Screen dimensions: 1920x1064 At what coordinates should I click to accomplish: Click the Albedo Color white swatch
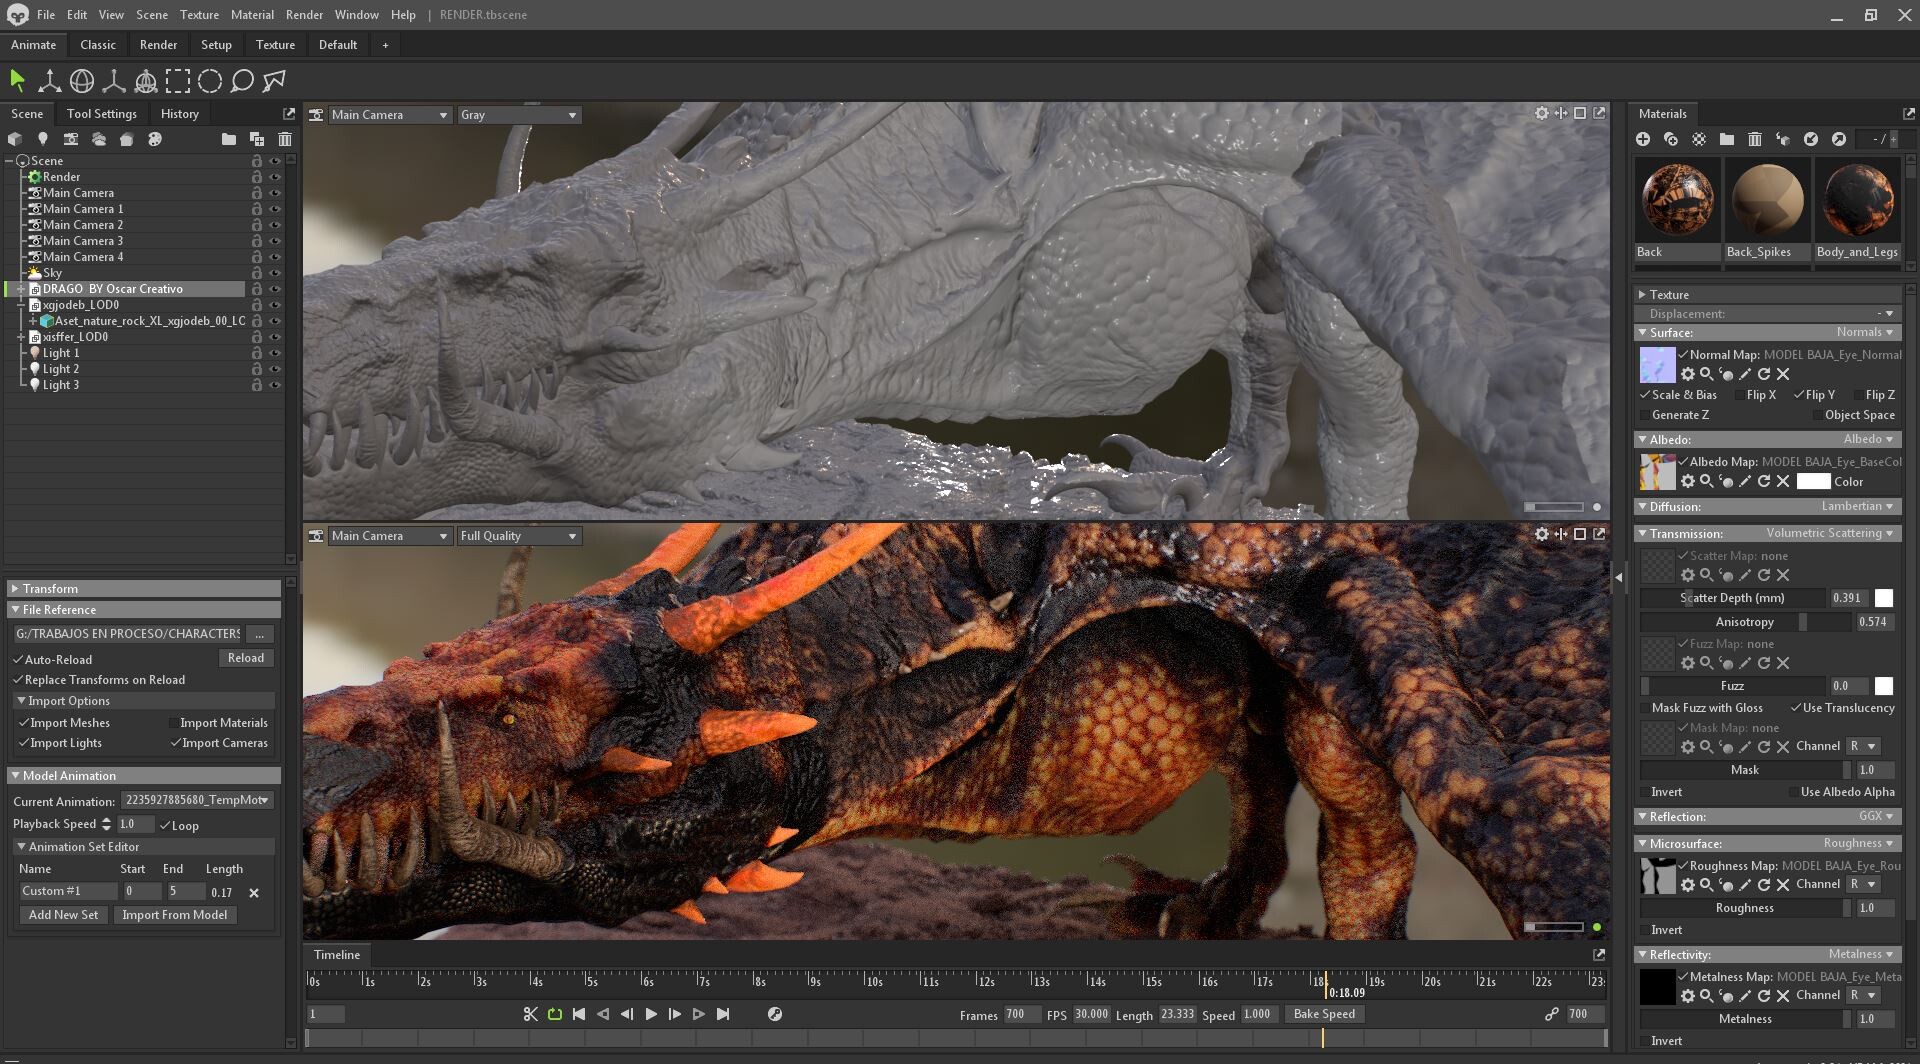click(1812, 482)
